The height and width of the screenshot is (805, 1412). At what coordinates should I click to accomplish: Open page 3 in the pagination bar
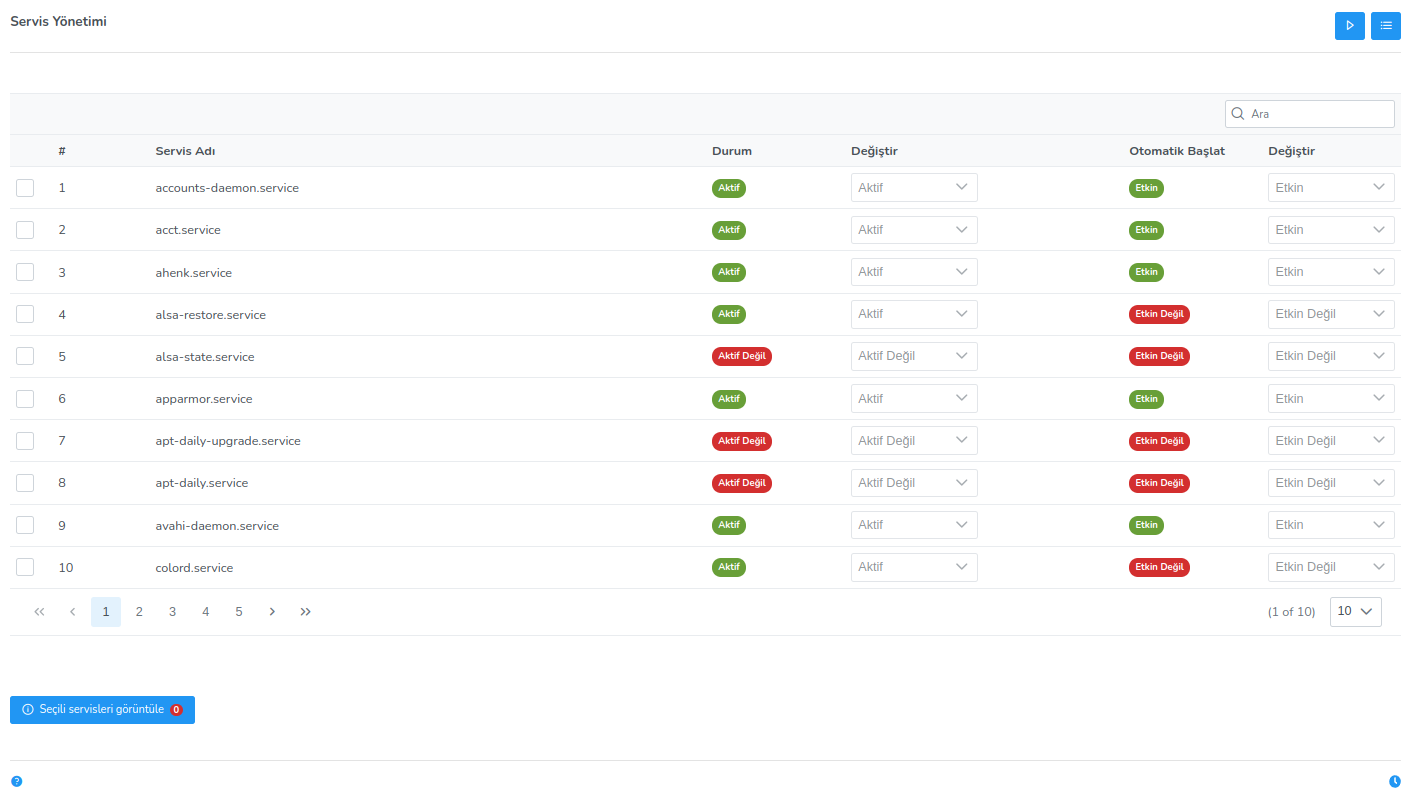point(172,611)
